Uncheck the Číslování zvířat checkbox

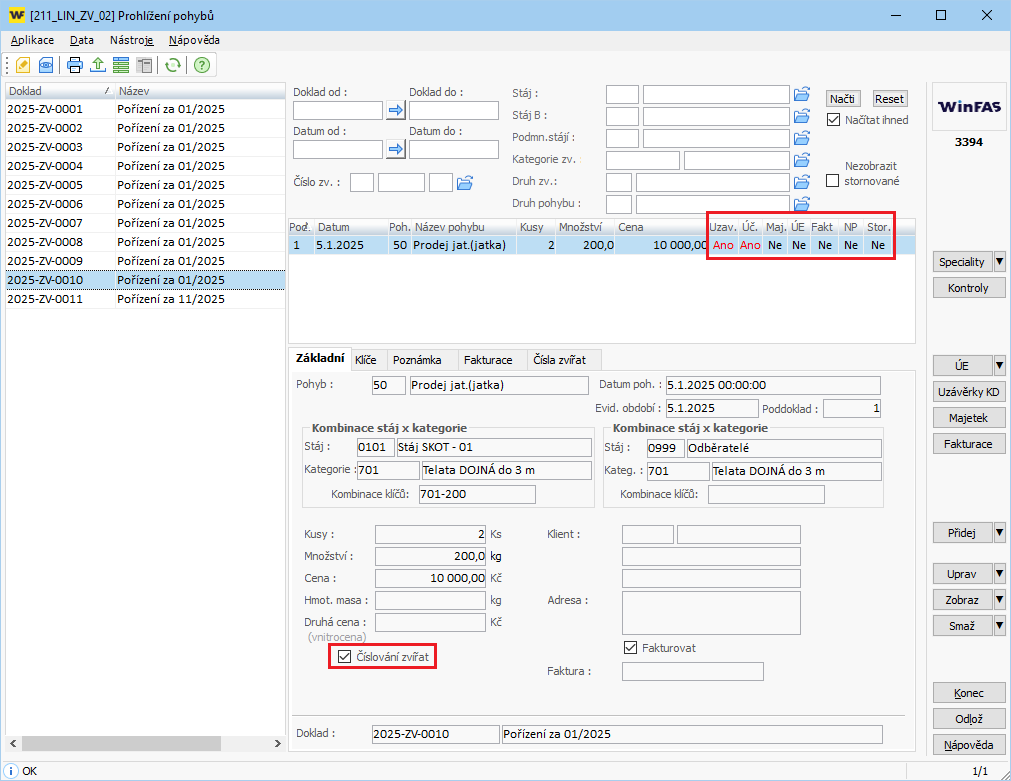(345, 657)
